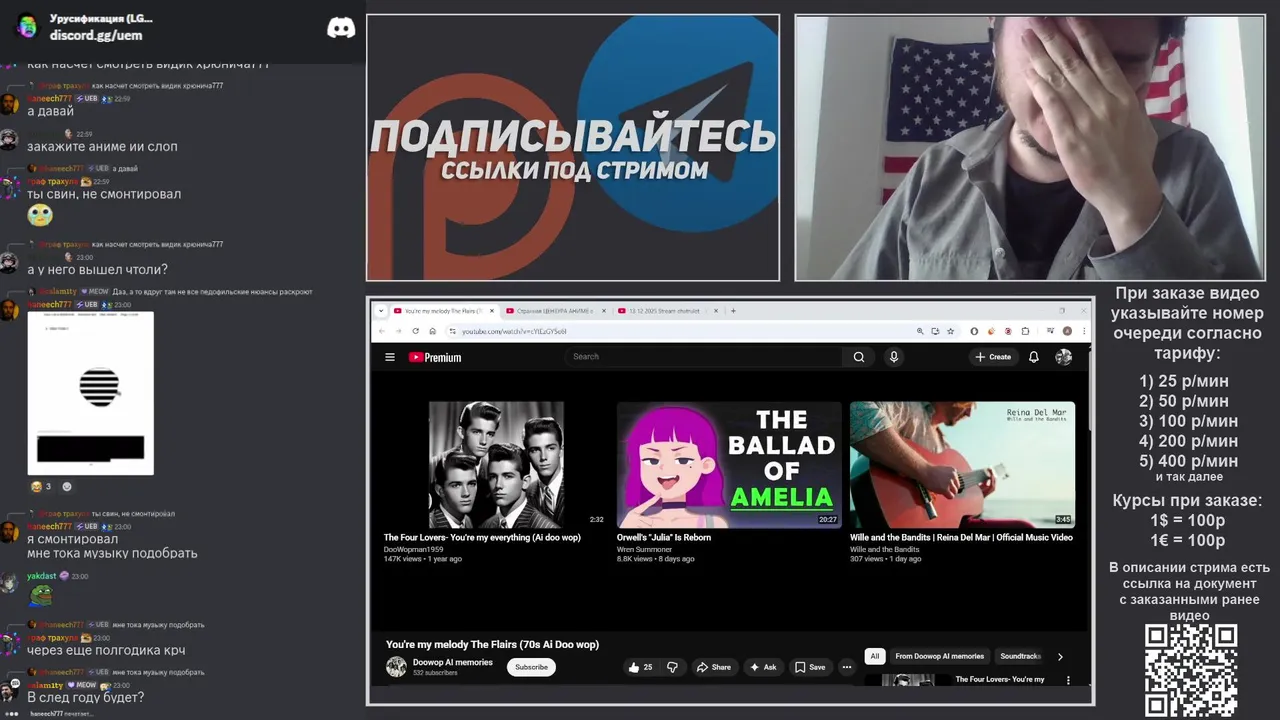Select the All filter chip

pyautogui.click(x=875, y=657)
